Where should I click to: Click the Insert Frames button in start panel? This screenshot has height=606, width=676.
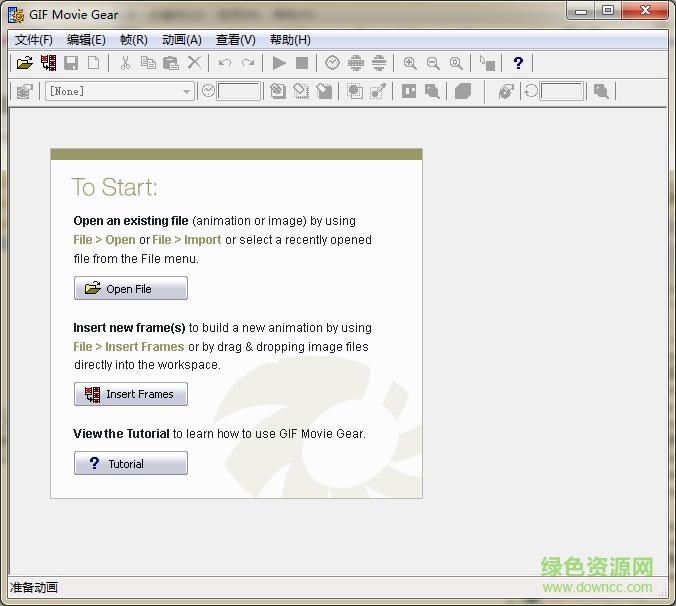point(131,394)
